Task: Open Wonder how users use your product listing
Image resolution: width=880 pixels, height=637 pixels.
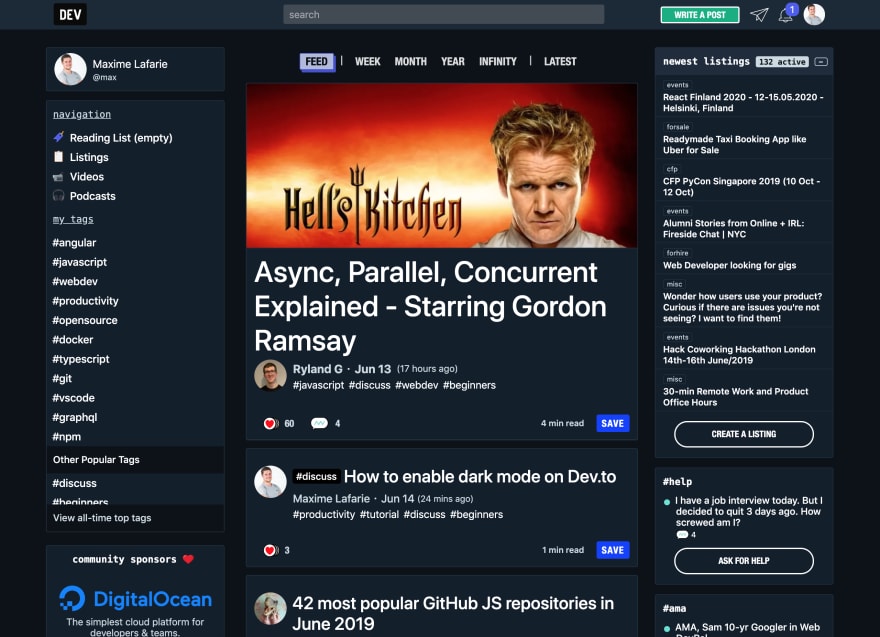Action: pos(742,307)
